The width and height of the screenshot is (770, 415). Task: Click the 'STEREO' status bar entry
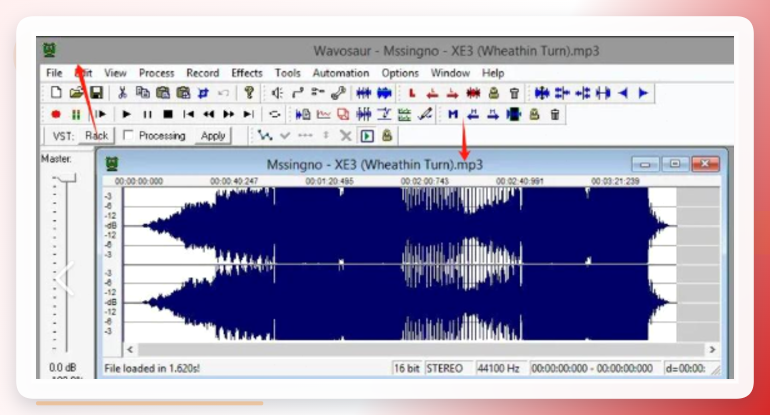pos(444,368)
